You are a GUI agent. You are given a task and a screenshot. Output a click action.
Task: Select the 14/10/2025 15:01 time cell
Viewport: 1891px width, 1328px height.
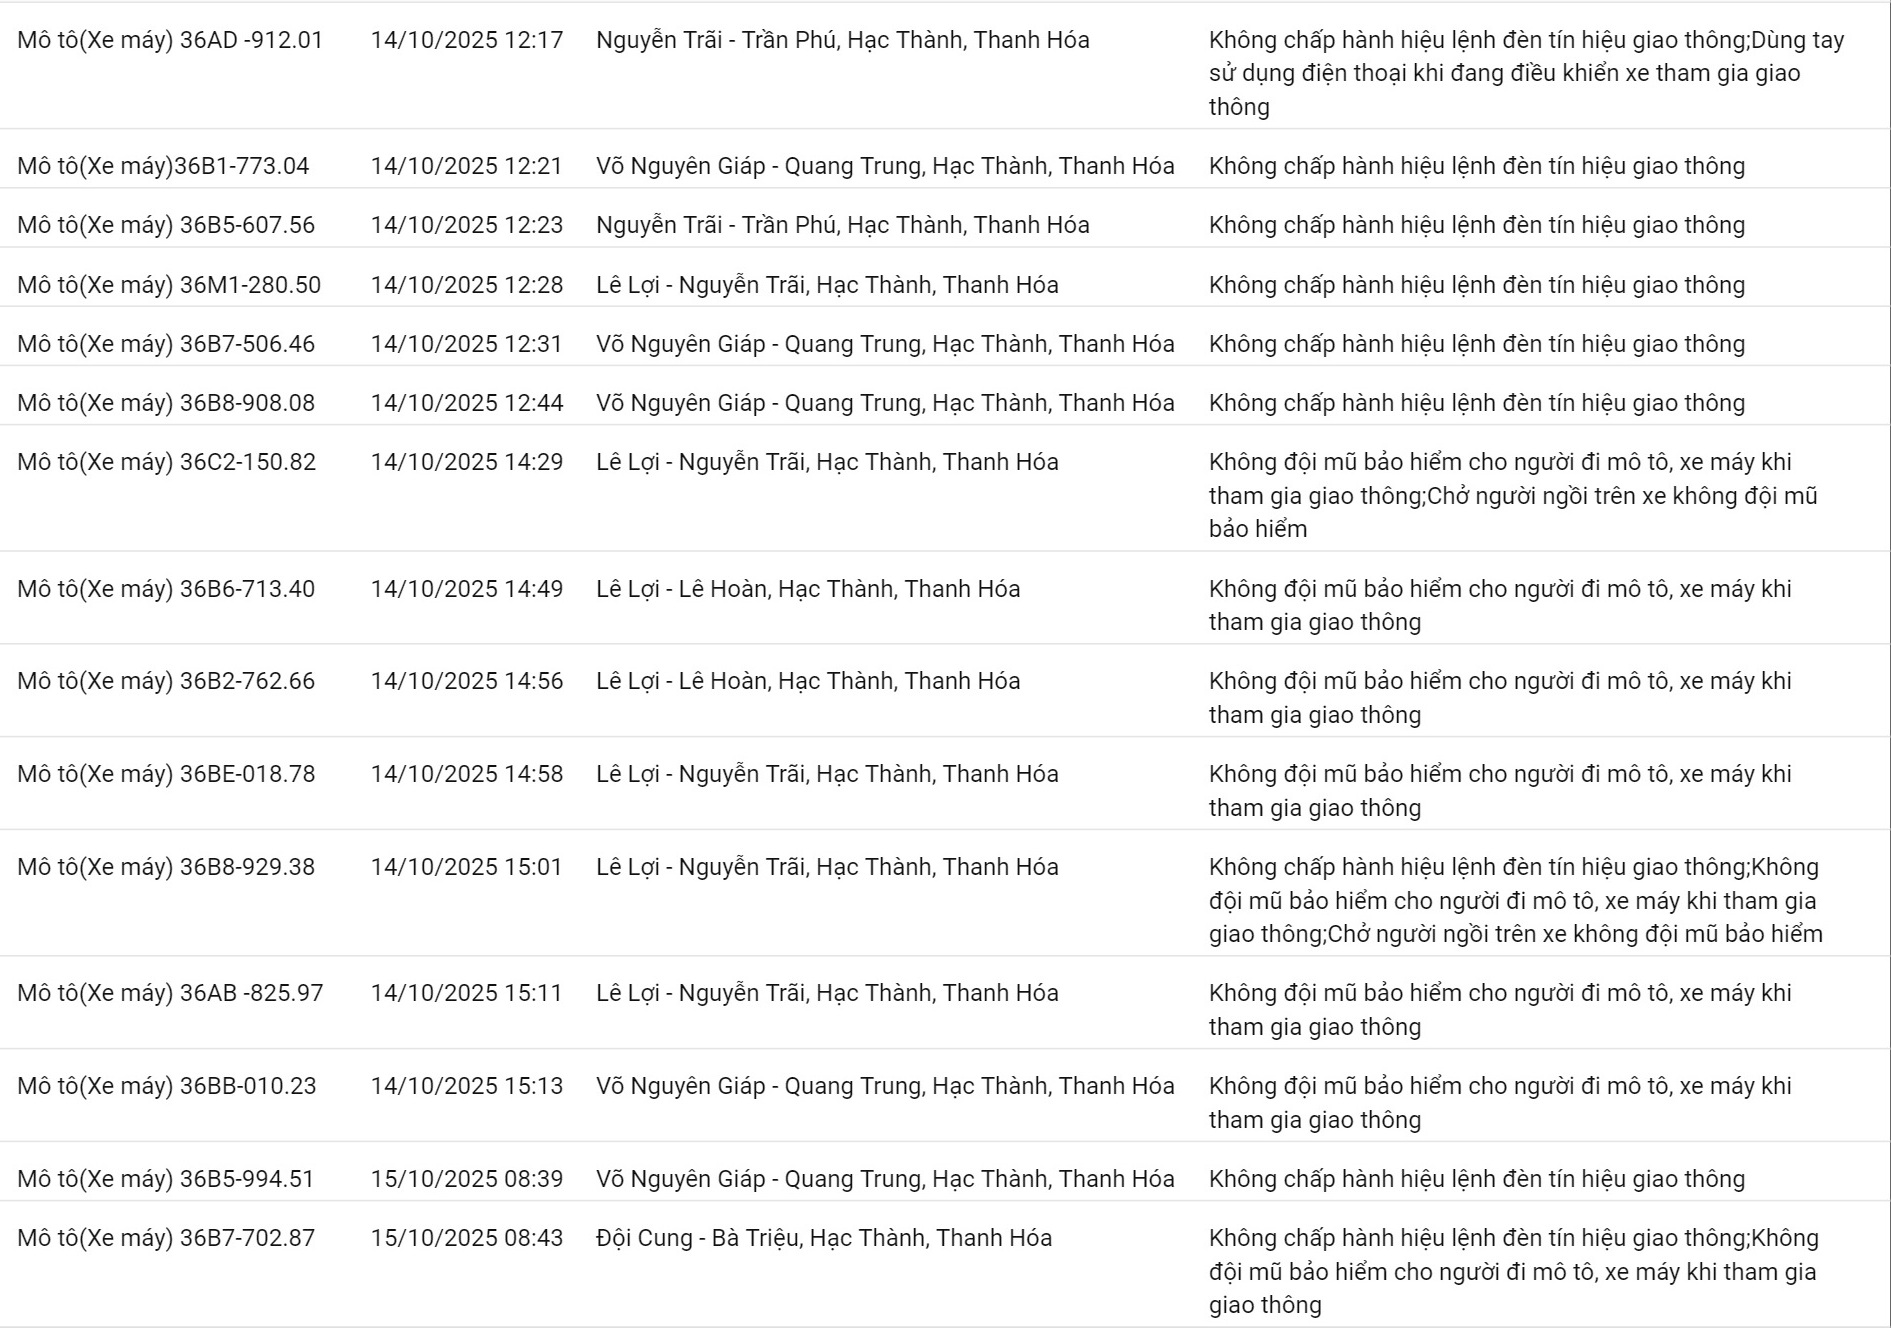pos(466,867)
